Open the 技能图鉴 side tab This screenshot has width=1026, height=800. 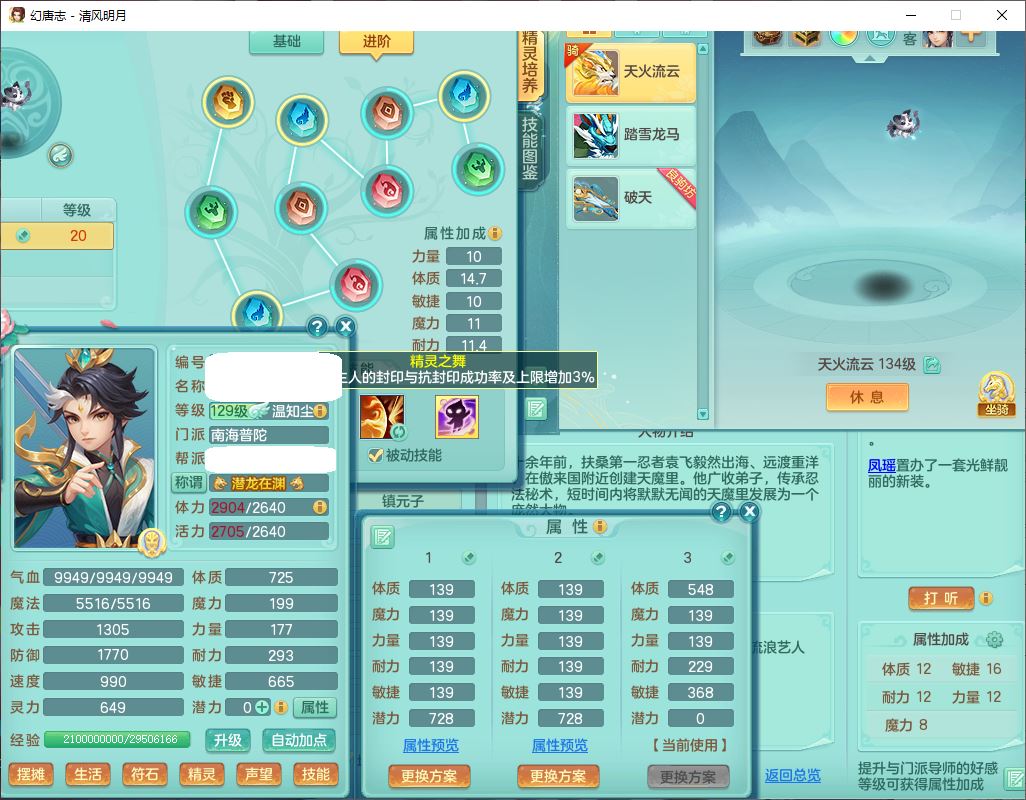(x=530, y=147)
